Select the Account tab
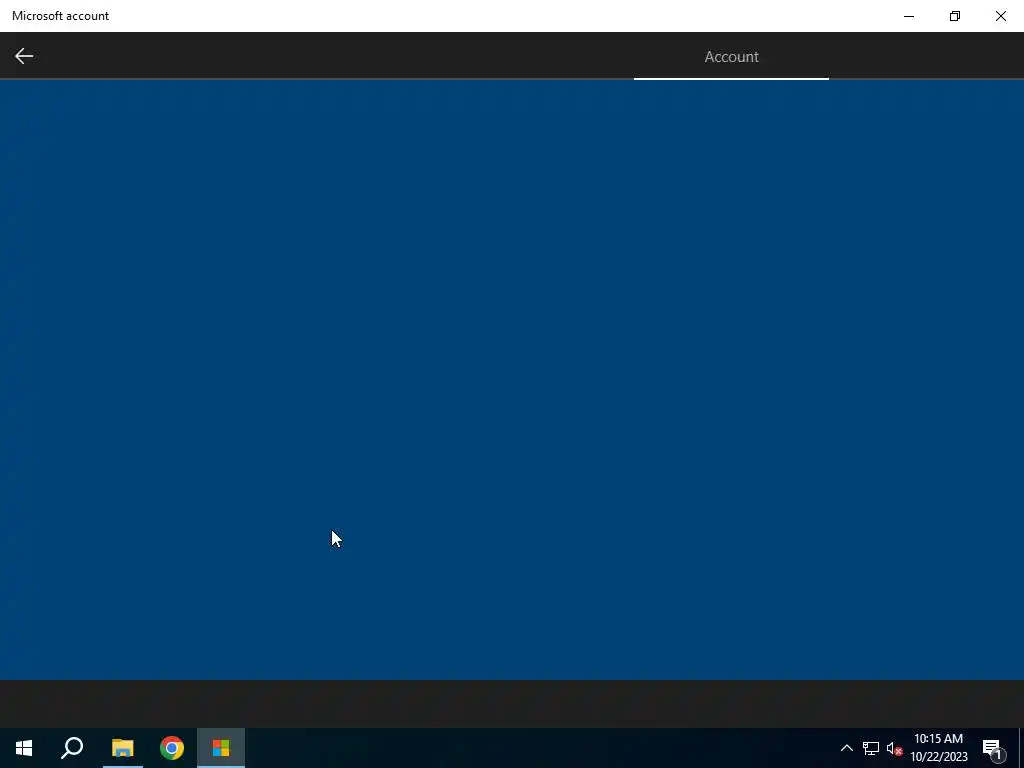Screen dimensions: 1024x768 [731, 57]
